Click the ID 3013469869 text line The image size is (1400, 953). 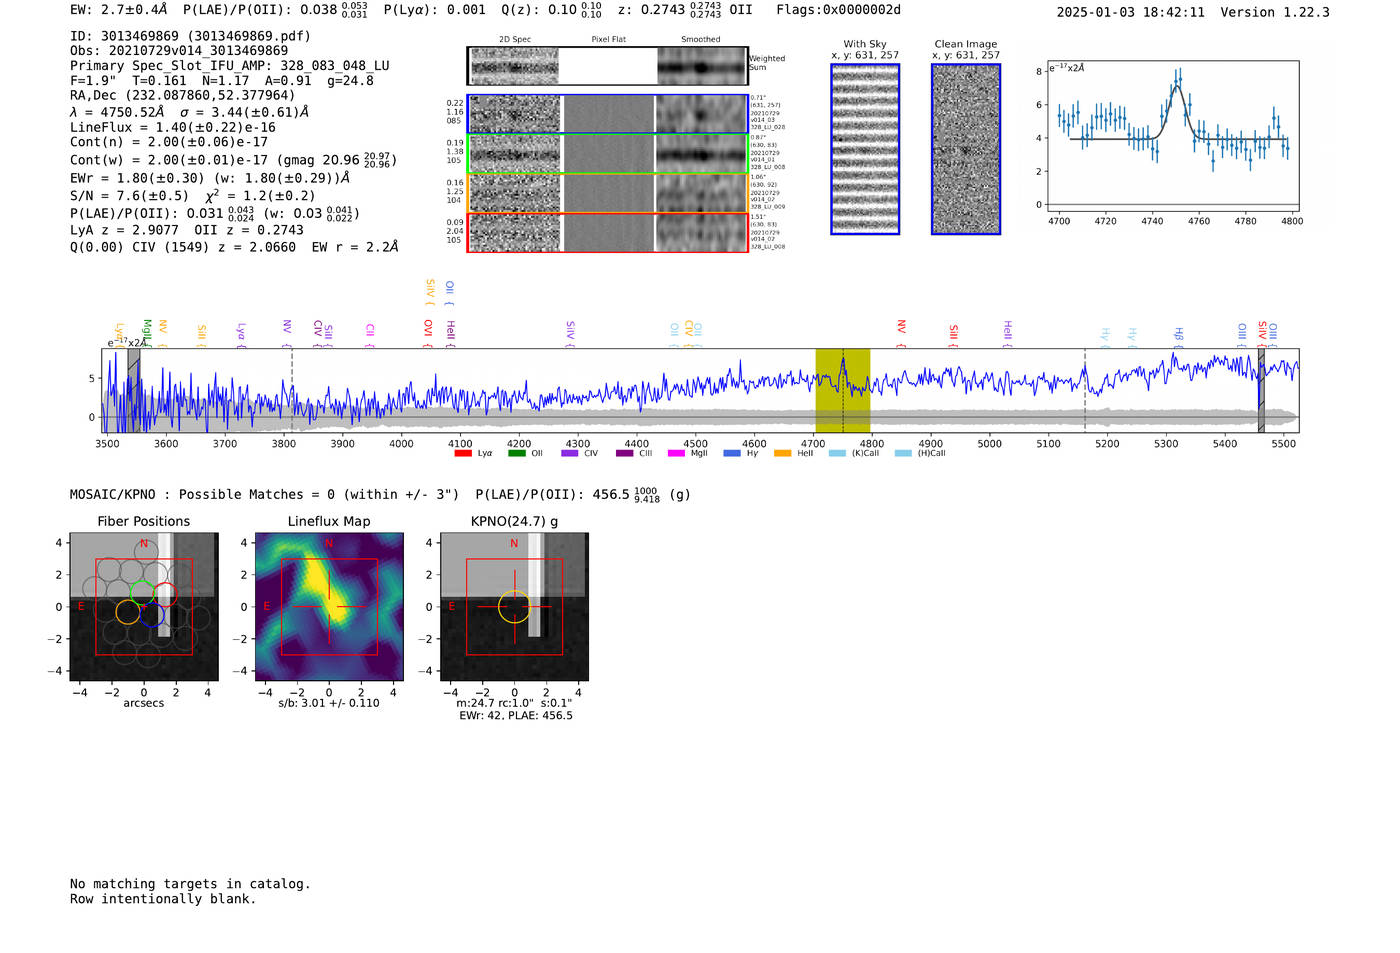pyautogui.click(x=190, y=36)
